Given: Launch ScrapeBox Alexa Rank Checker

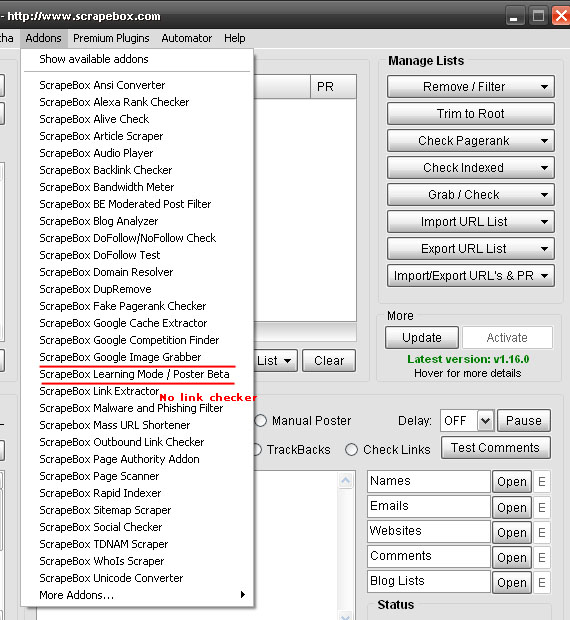Looking at the screenshot, I should click(137, 102).
